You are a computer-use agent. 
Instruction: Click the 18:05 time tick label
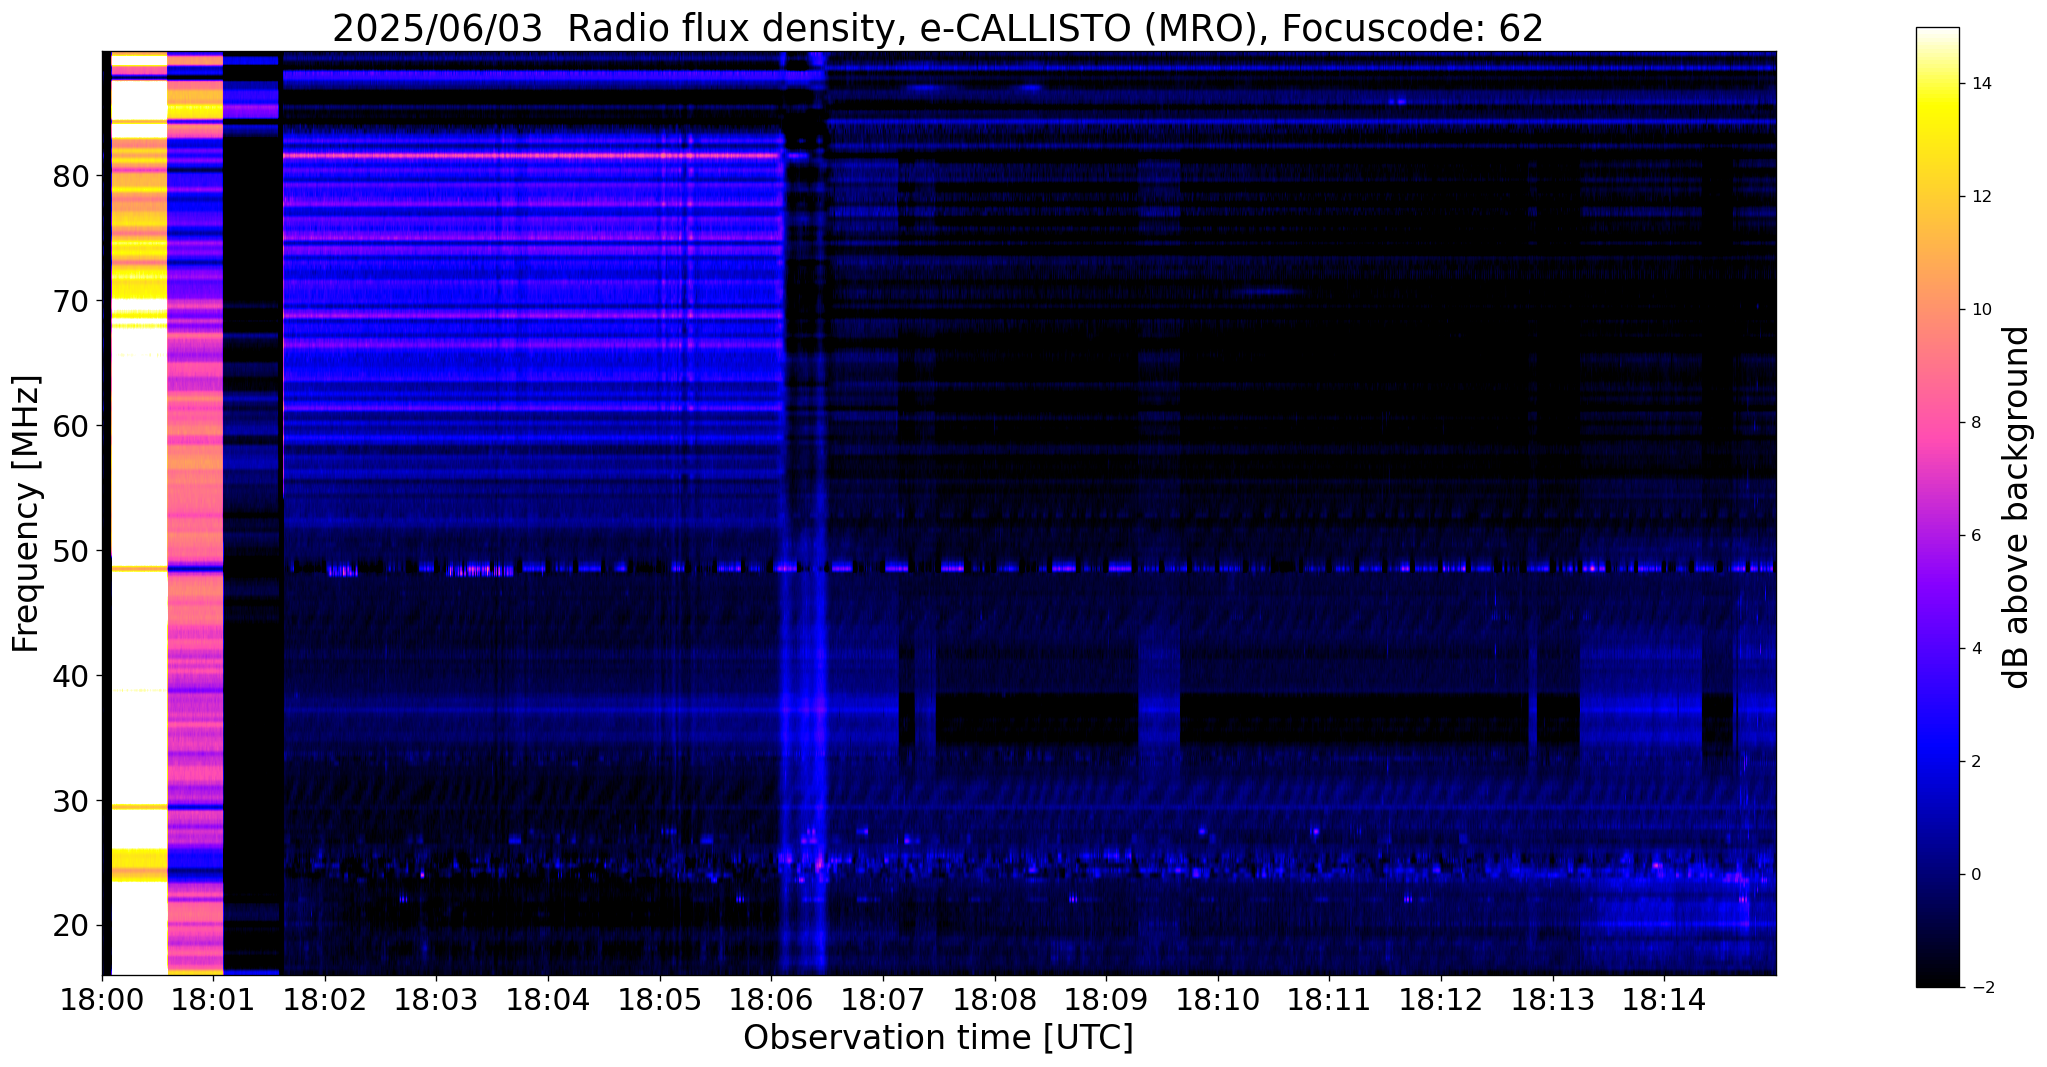[x=659, y=999]
